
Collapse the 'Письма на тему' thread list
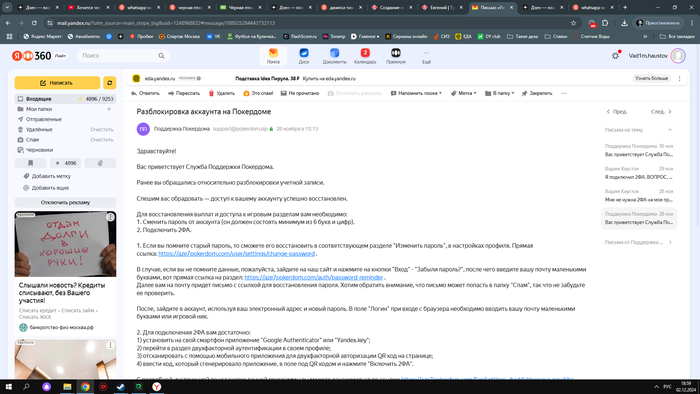670,130
